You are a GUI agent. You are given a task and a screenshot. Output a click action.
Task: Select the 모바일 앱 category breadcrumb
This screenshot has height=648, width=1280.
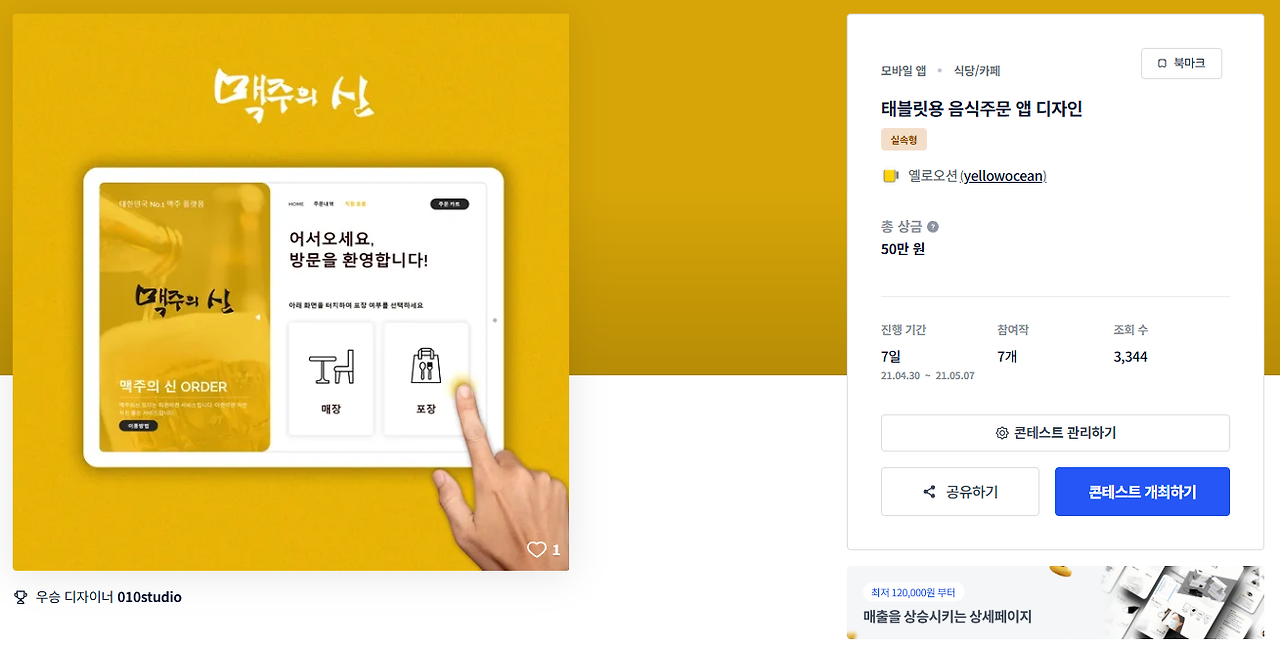coord(903,71)
